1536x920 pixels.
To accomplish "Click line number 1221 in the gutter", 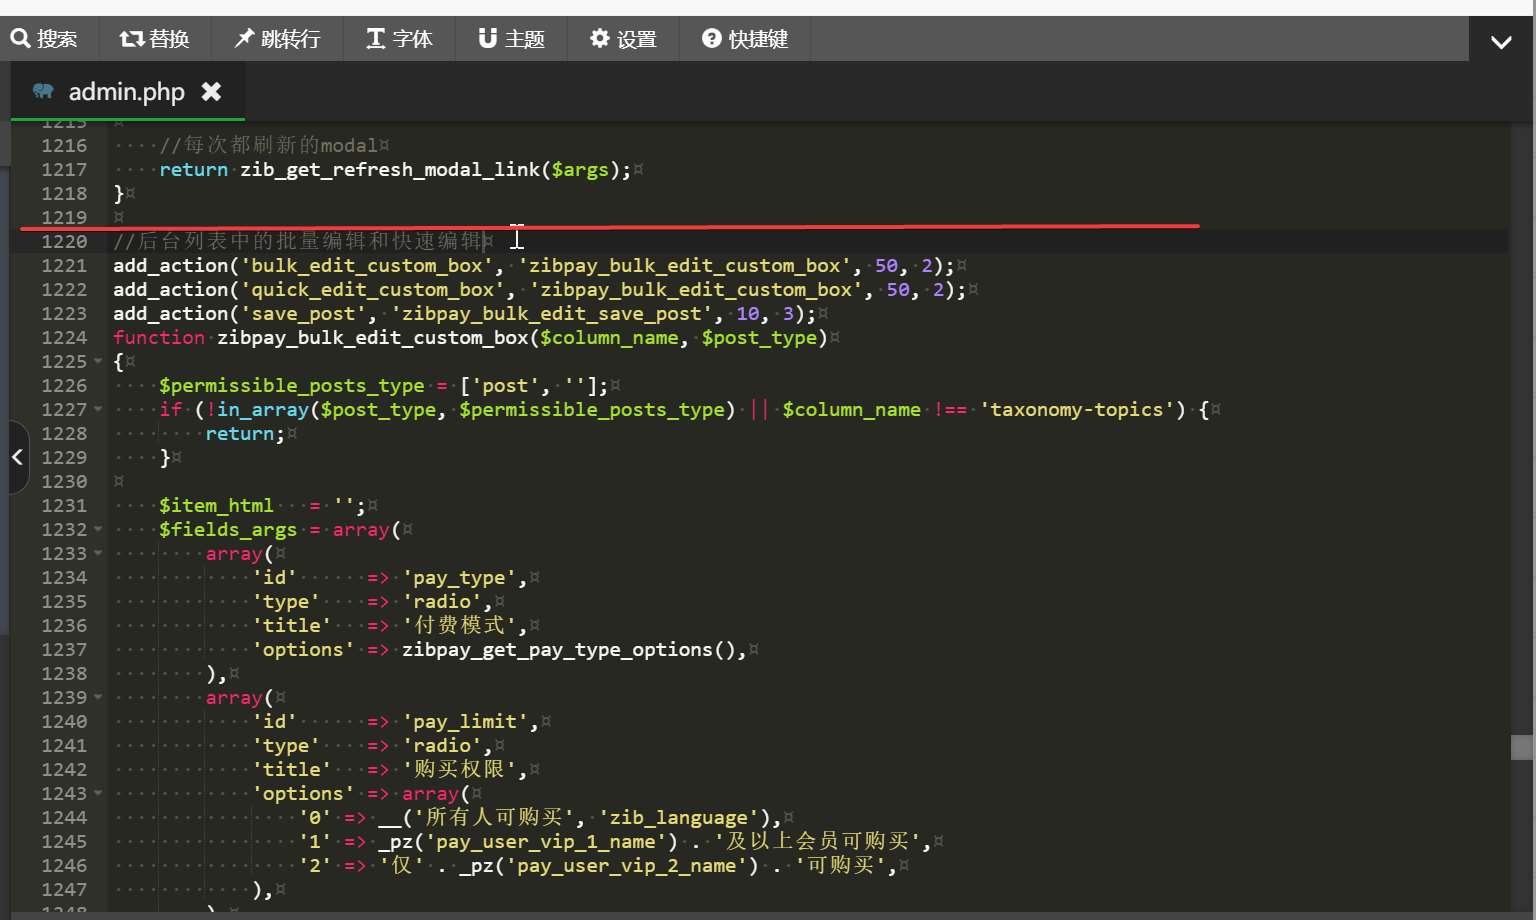I will coord(64,266).
